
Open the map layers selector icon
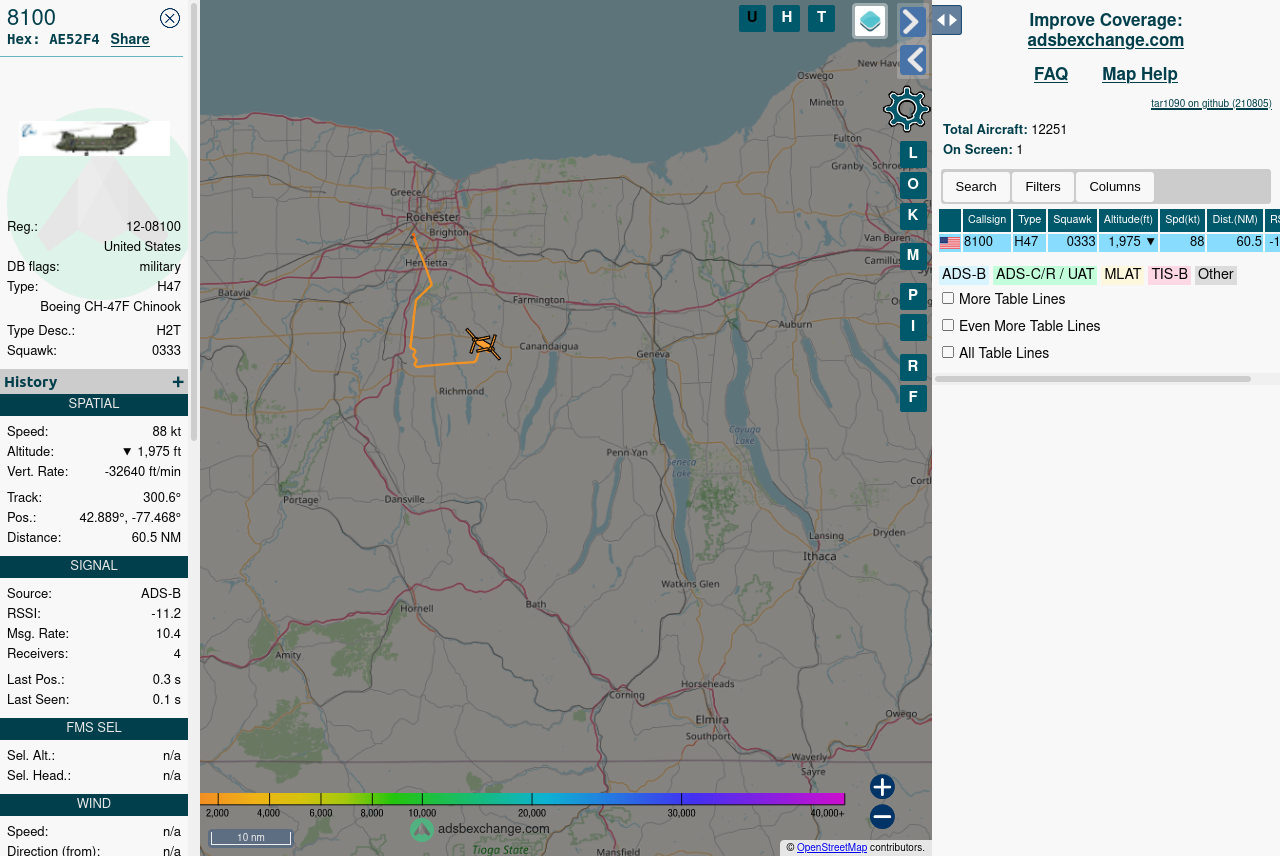(870, 21)
